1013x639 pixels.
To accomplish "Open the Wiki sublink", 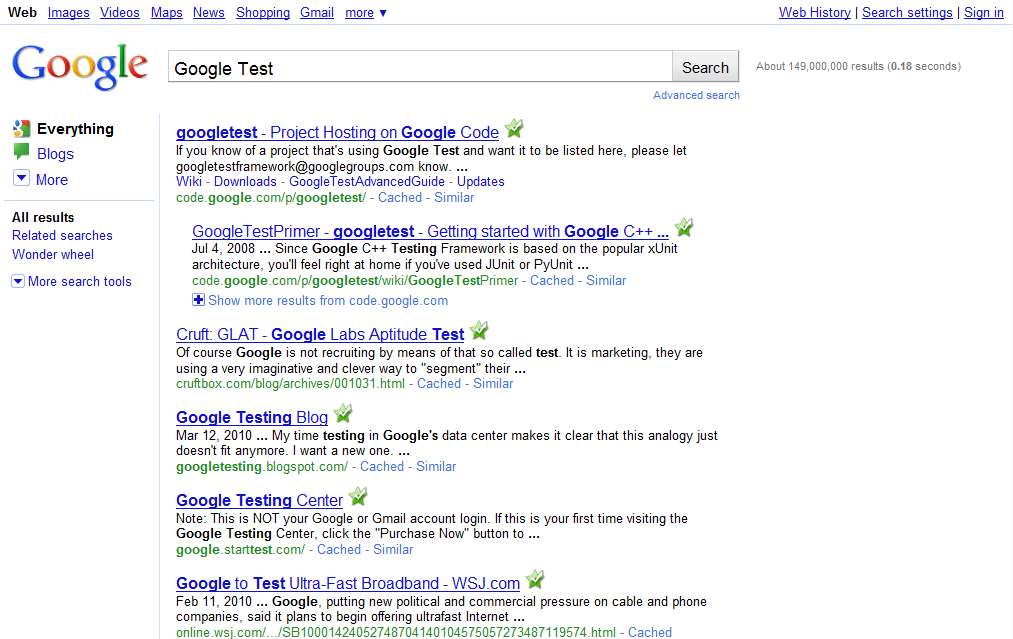I will click(189, 182).
